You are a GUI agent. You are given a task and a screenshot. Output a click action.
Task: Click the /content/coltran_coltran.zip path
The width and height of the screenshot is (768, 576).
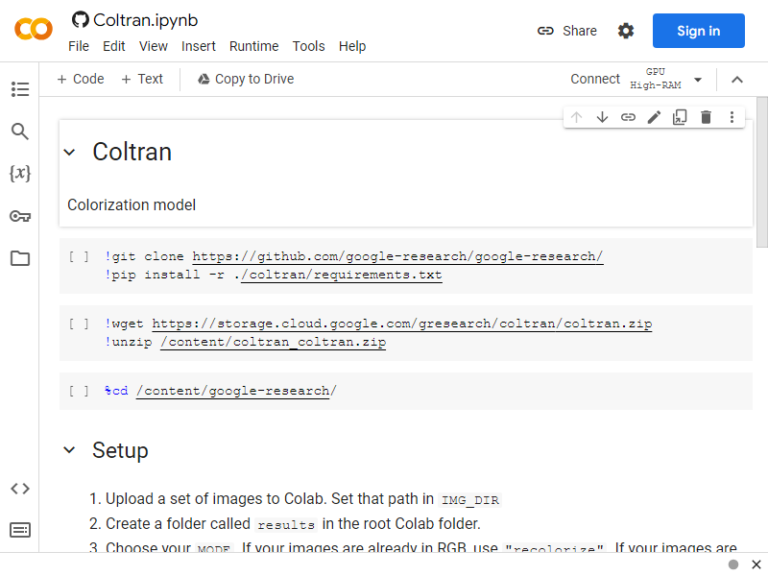click(273, 342)
